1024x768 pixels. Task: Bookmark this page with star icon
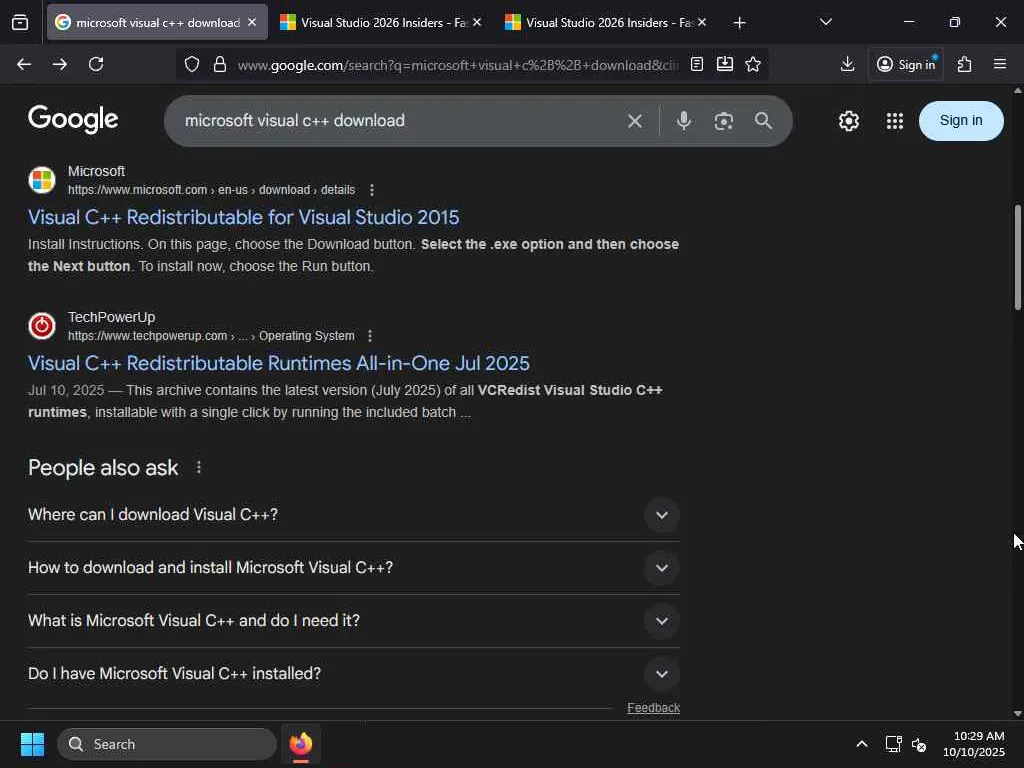[753, 64]
